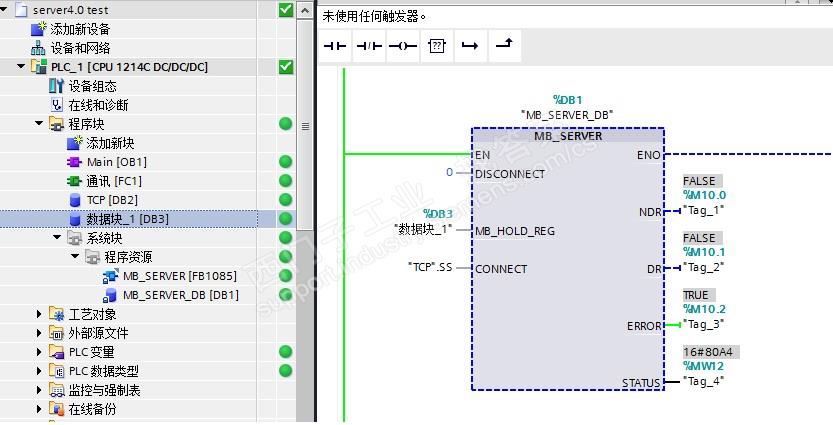833x425 pixels.
Task: Expand the 工艺对象 folder arrow
Action: tap(39, 314)
